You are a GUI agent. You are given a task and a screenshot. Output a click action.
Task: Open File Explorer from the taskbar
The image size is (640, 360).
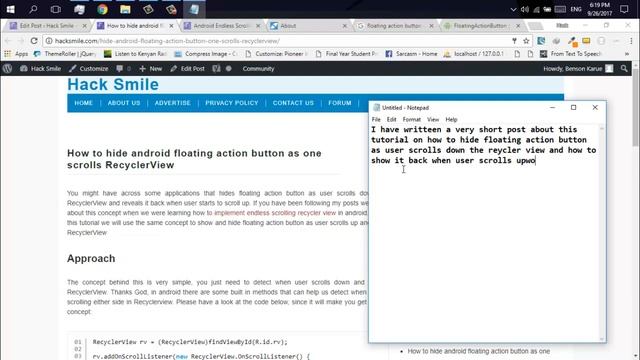click(x=125, y=9)
